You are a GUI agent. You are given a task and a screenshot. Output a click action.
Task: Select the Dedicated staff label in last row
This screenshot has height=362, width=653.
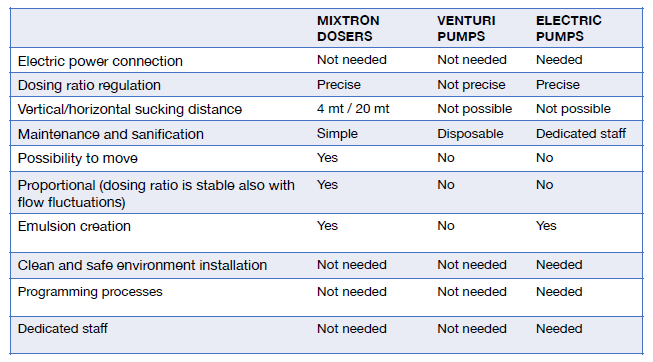pyautogui.click(x=62, y=329)
